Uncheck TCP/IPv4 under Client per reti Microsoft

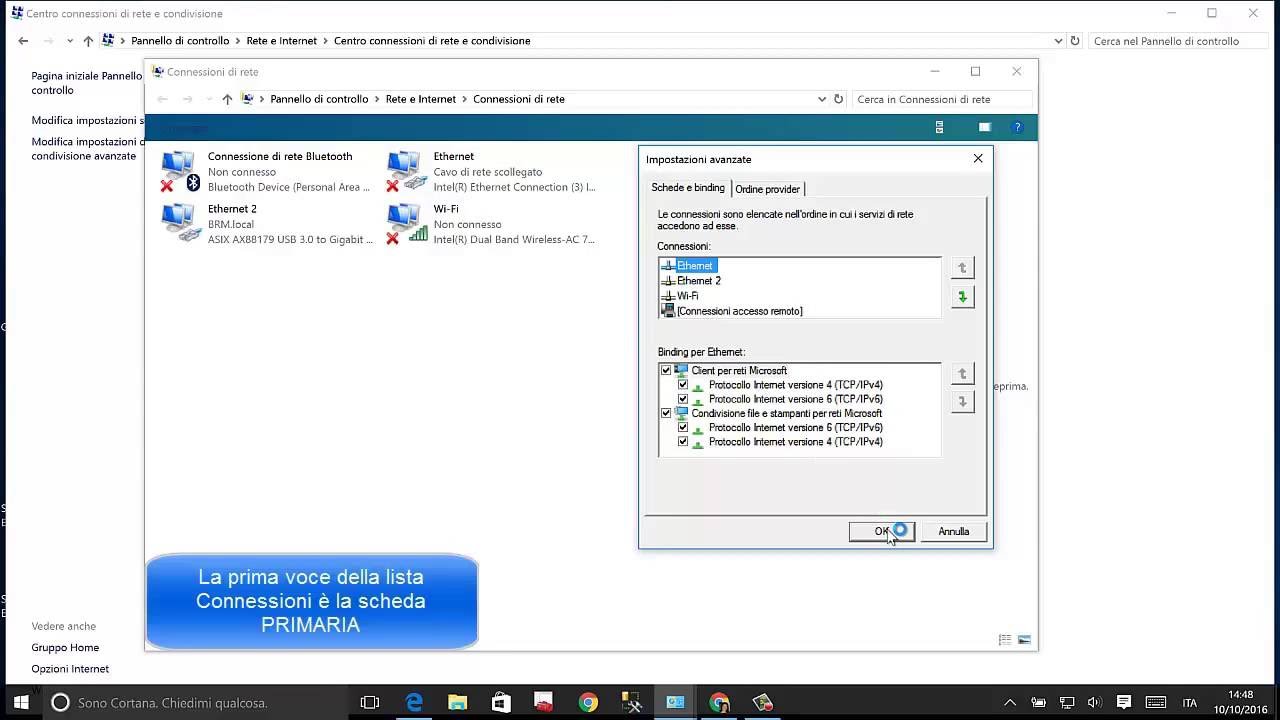683,385
